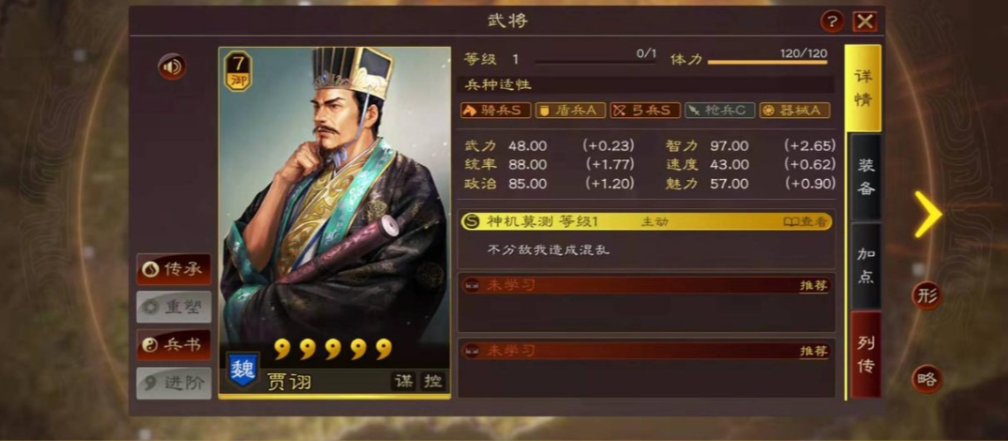
Task: Tap the 魏 faction badge
Action: 243,370
